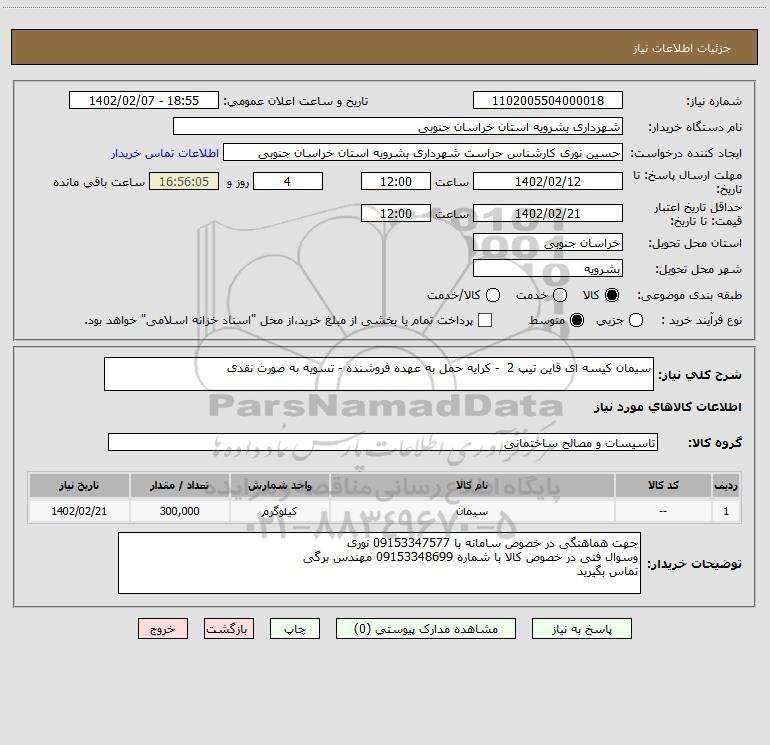The height and width of the screenshot is (745, 770).
Task: Select the کالا/خدمت radio button
Action: tap(493, 295)
